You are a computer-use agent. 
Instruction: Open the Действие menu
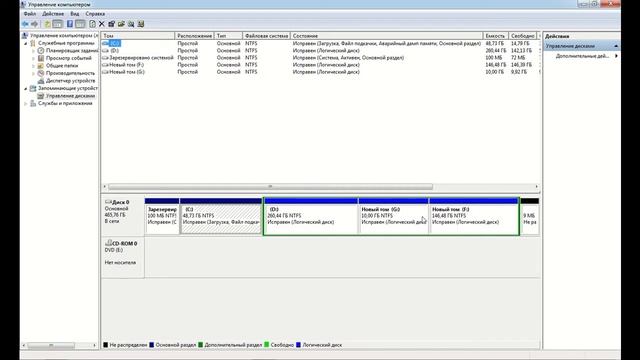pos(53,14)
